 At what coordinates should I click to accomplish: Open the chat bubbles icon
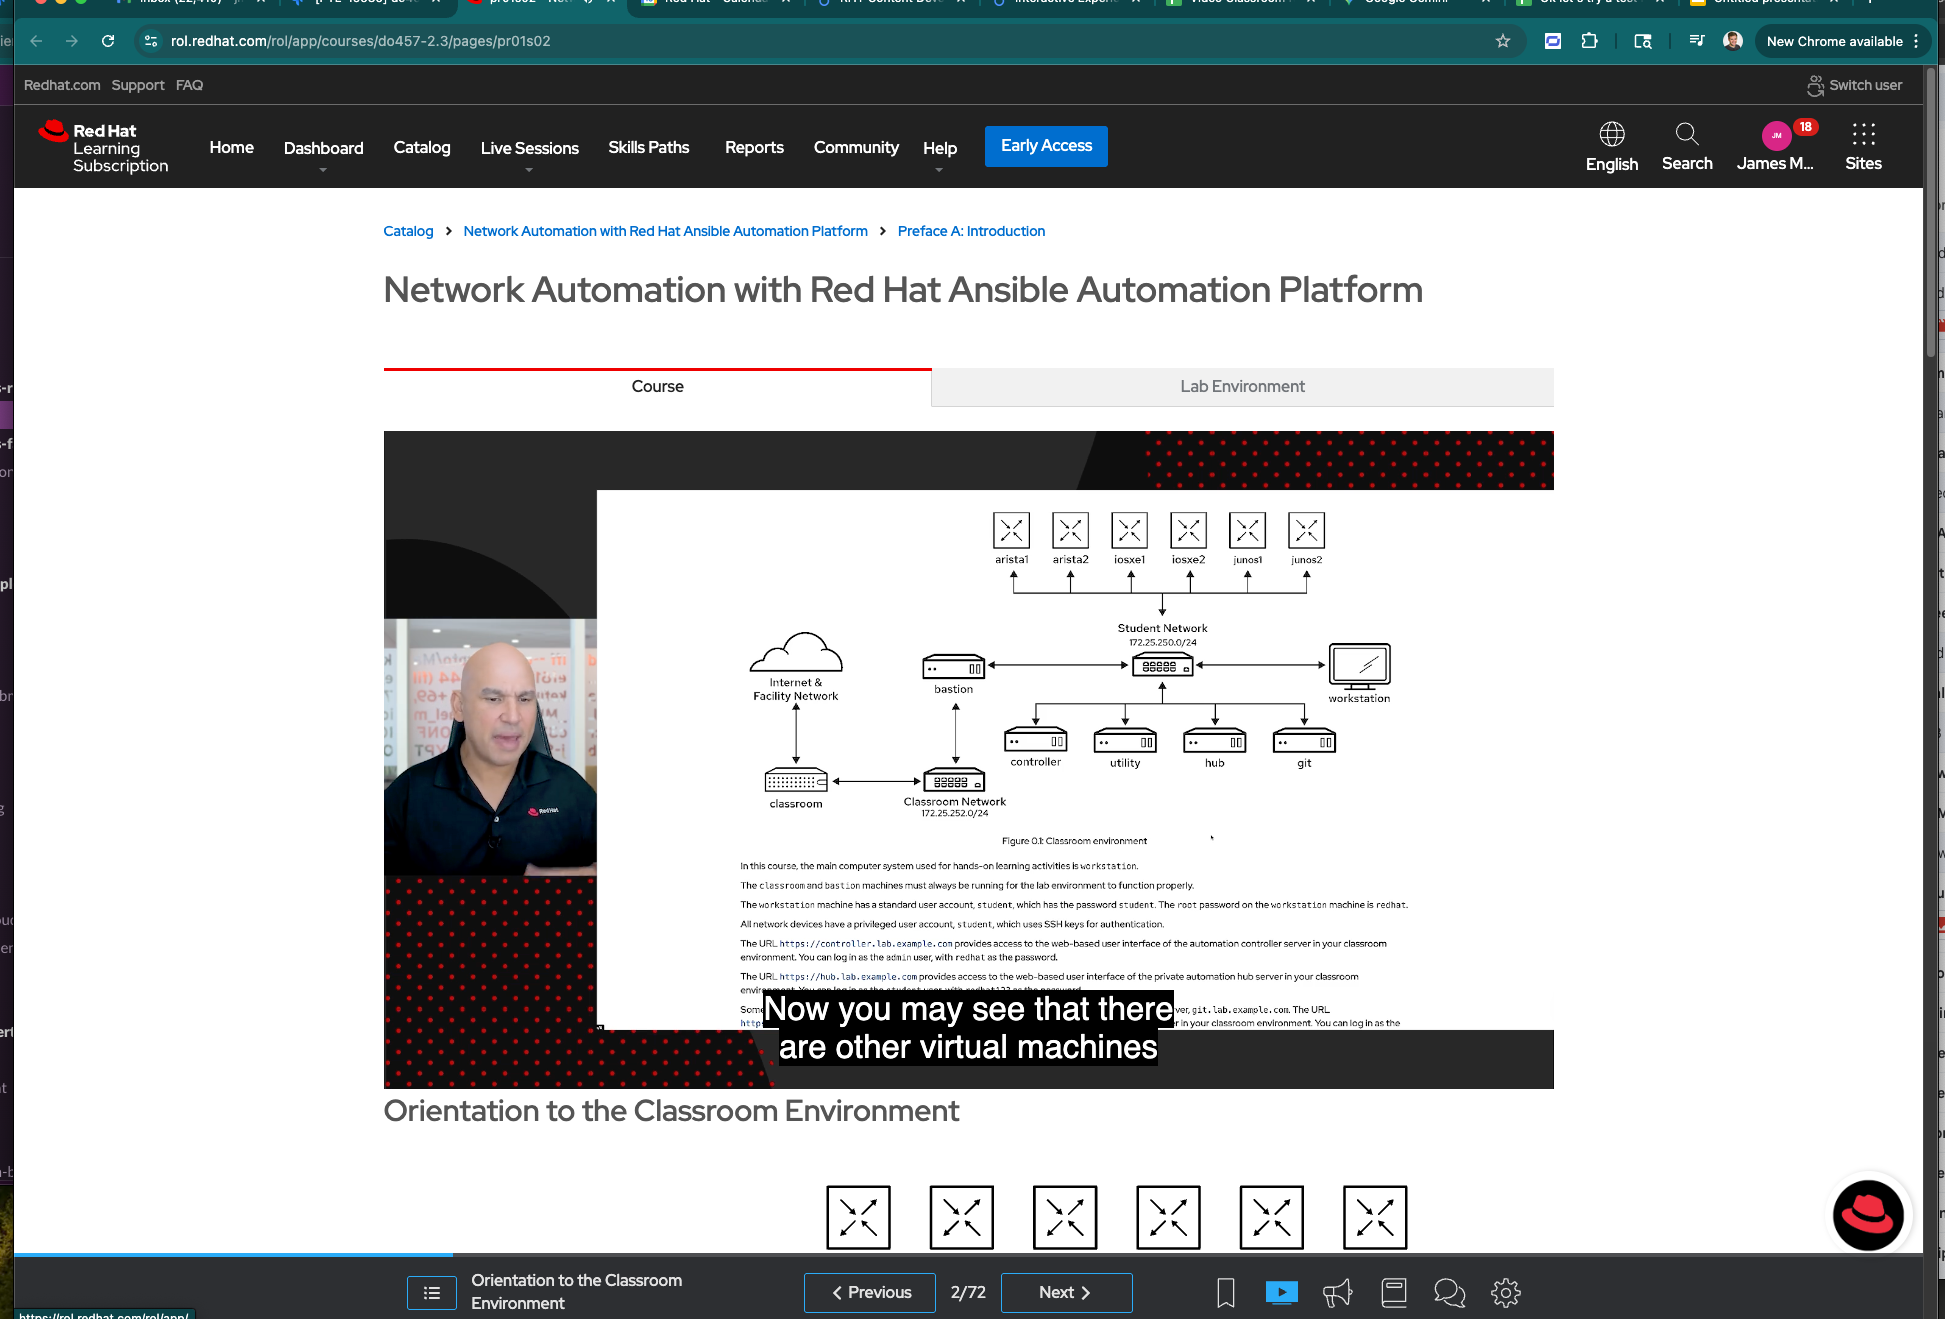(1449, 1293)
